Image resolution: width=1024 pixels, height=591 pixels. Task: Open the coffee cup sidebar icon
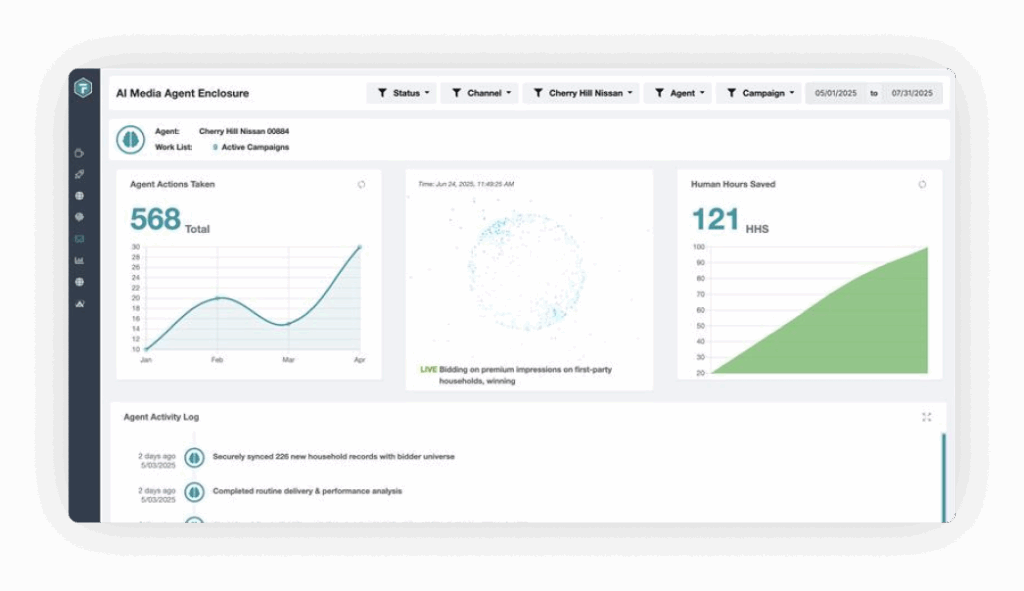pyautogui.click(x=79, y=153)
